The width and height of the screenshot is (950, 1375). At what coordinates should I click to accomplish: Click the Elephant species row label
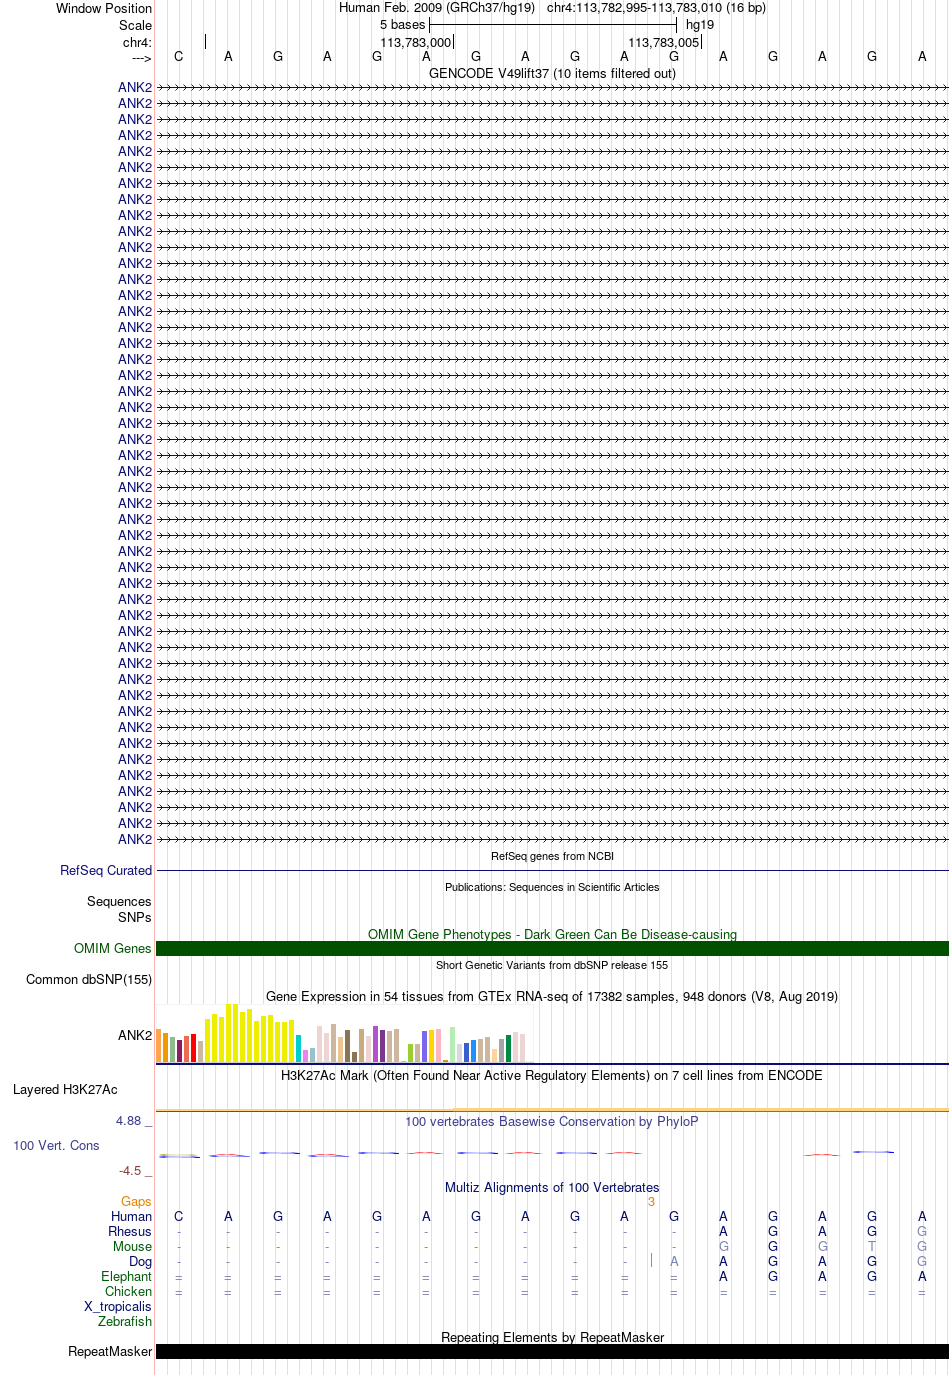[x=126, y=1276]
